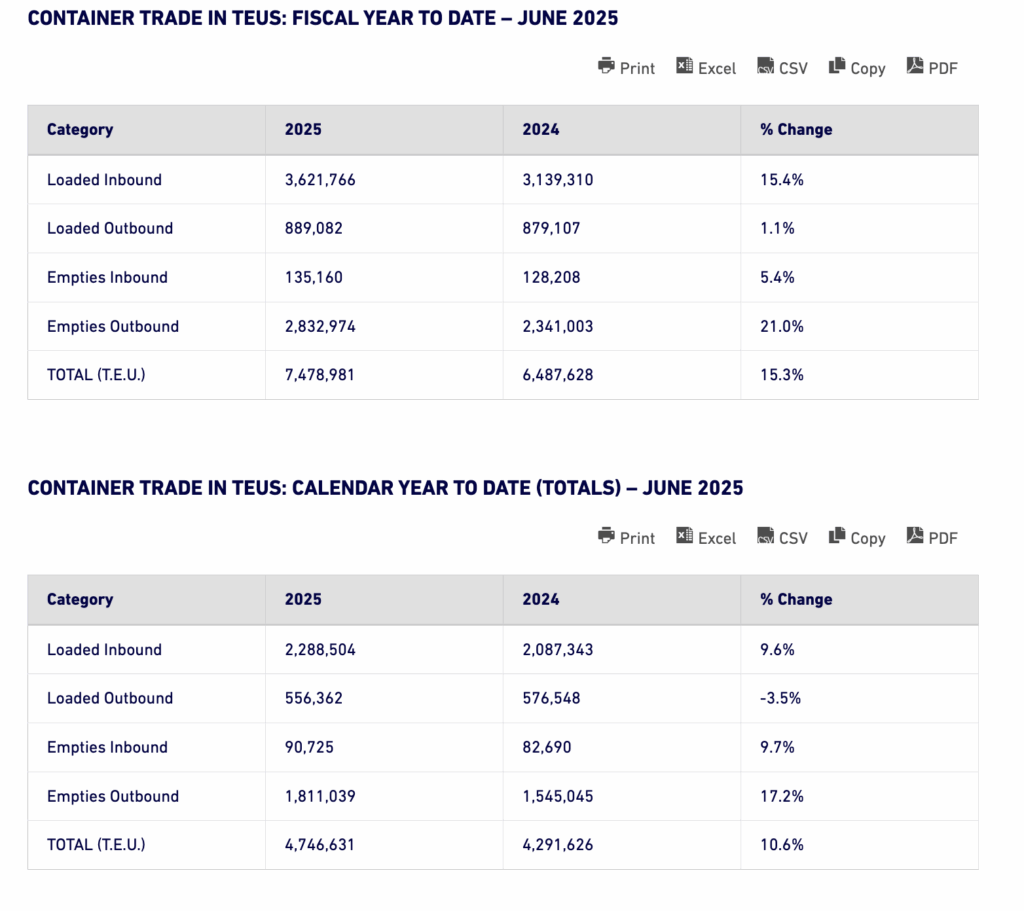The height and width of the screenshot is (911, 1024).
Task: Sort fiscal year table by % Change
Action: pyautogui.click(x=796, y=130)
